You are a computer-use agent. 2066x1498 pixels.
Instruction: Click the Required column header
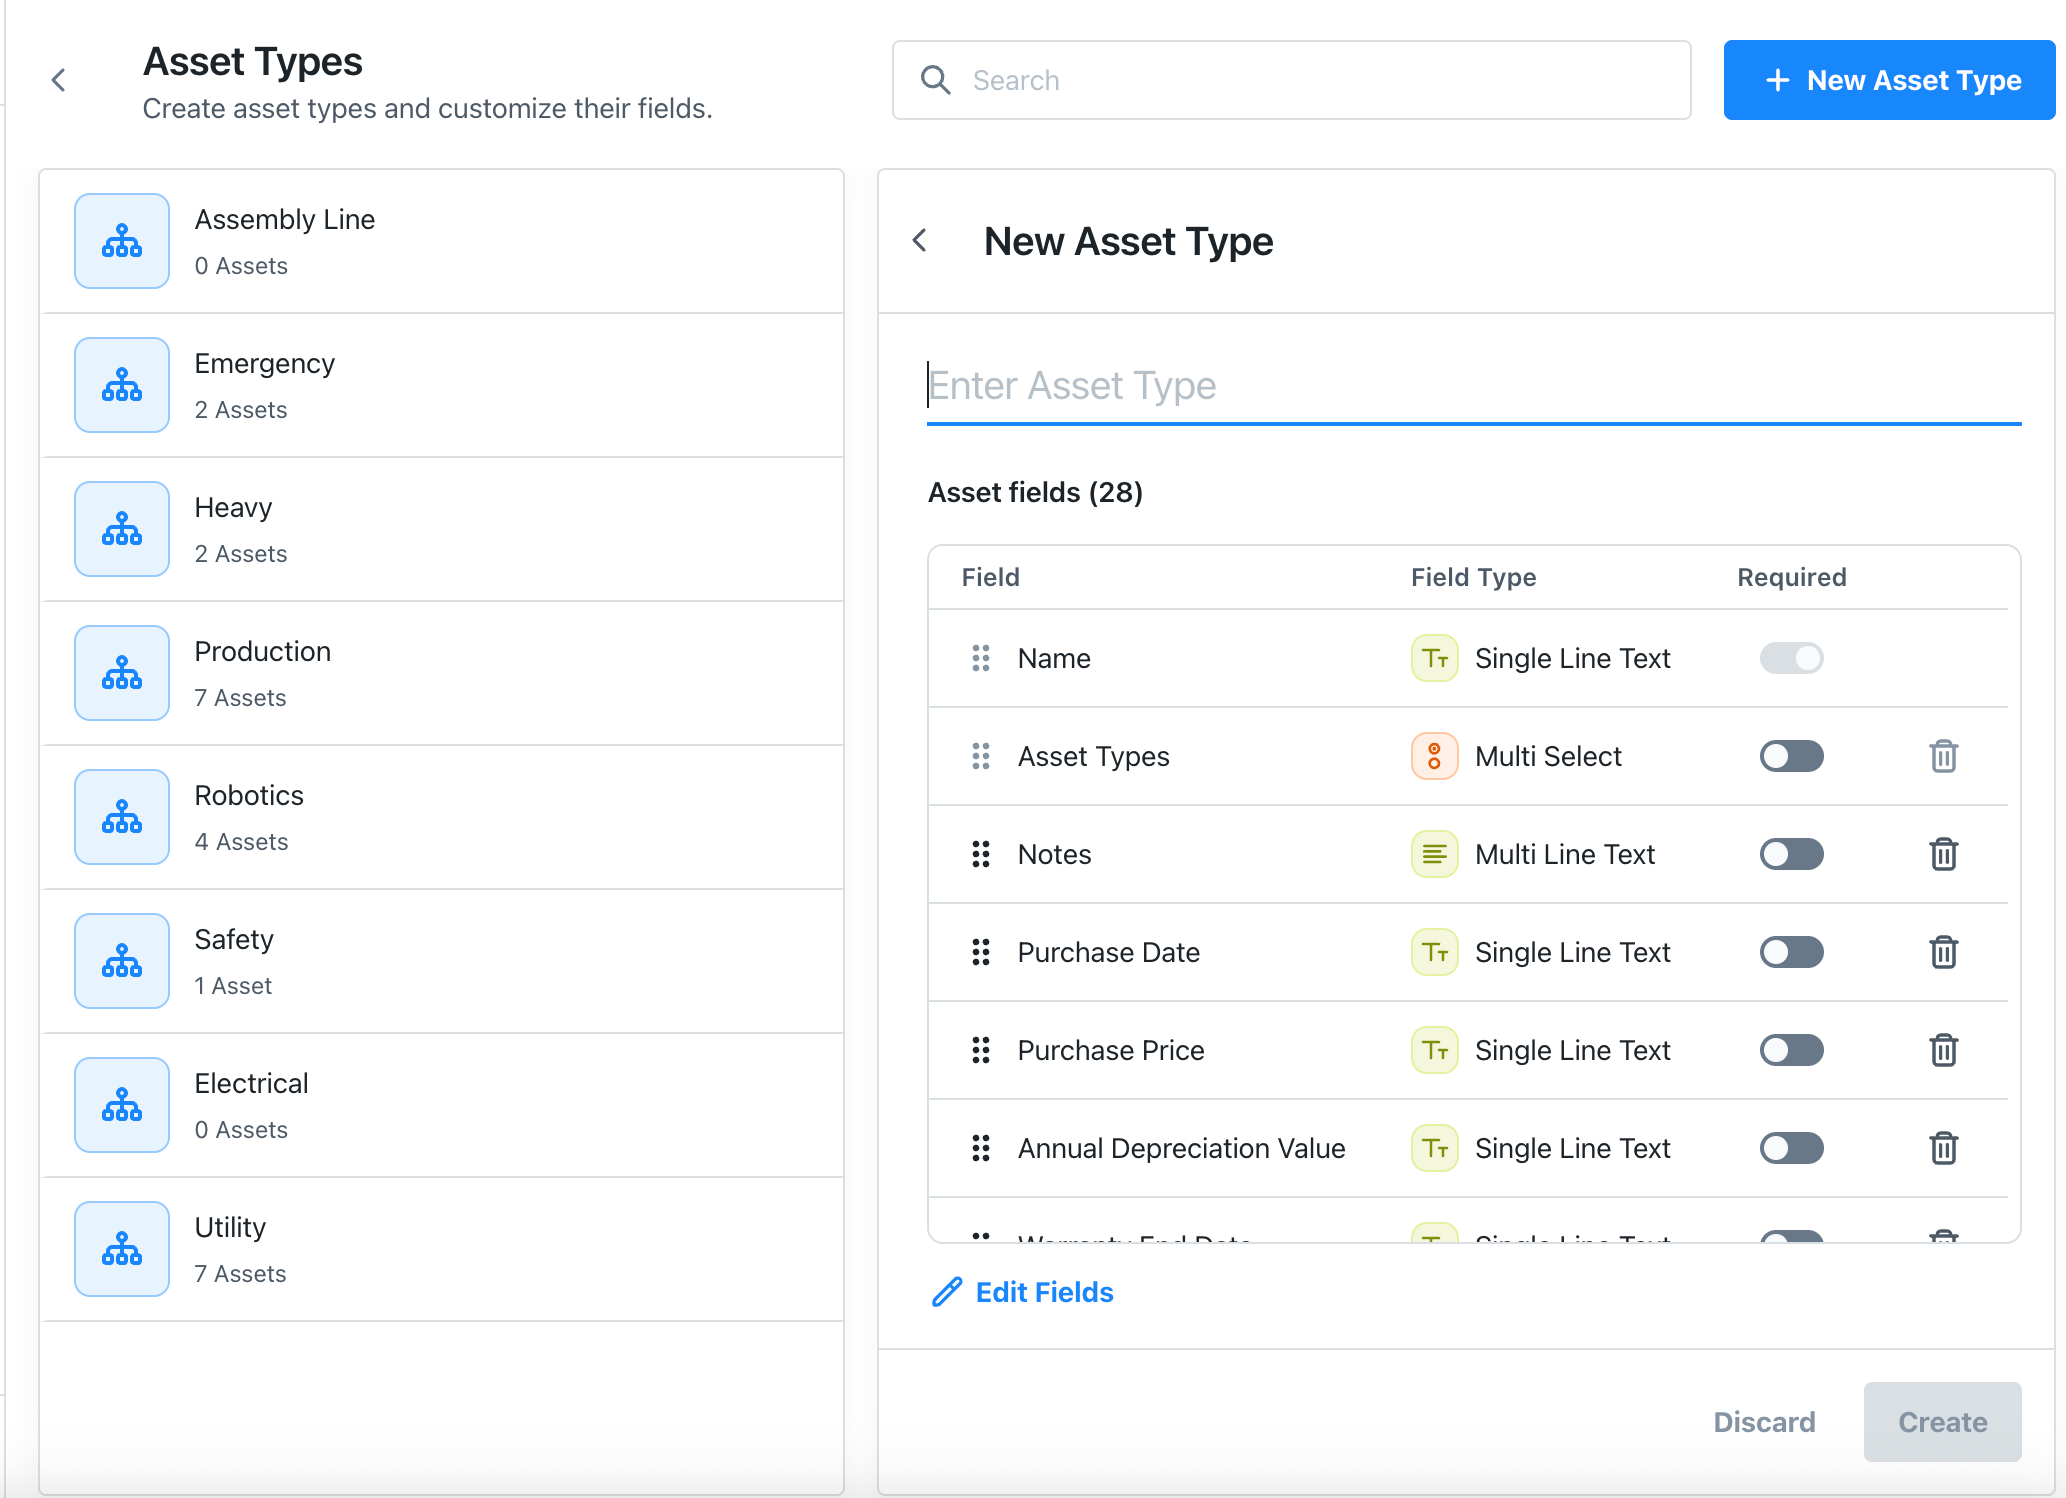pos(1791,577)
